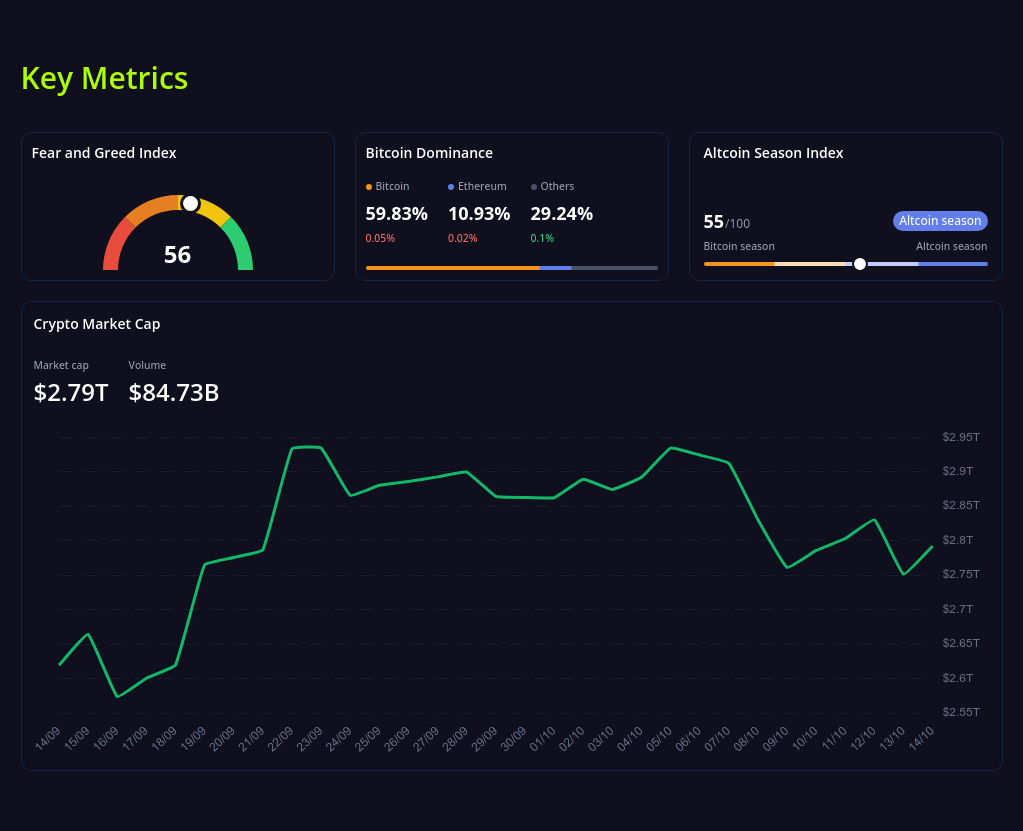The height and width of the screenshot is (831, 1023).
Task: Click the Altcoin Season Index slider handle
Action: pyautogui.click(x=860, y=264)
